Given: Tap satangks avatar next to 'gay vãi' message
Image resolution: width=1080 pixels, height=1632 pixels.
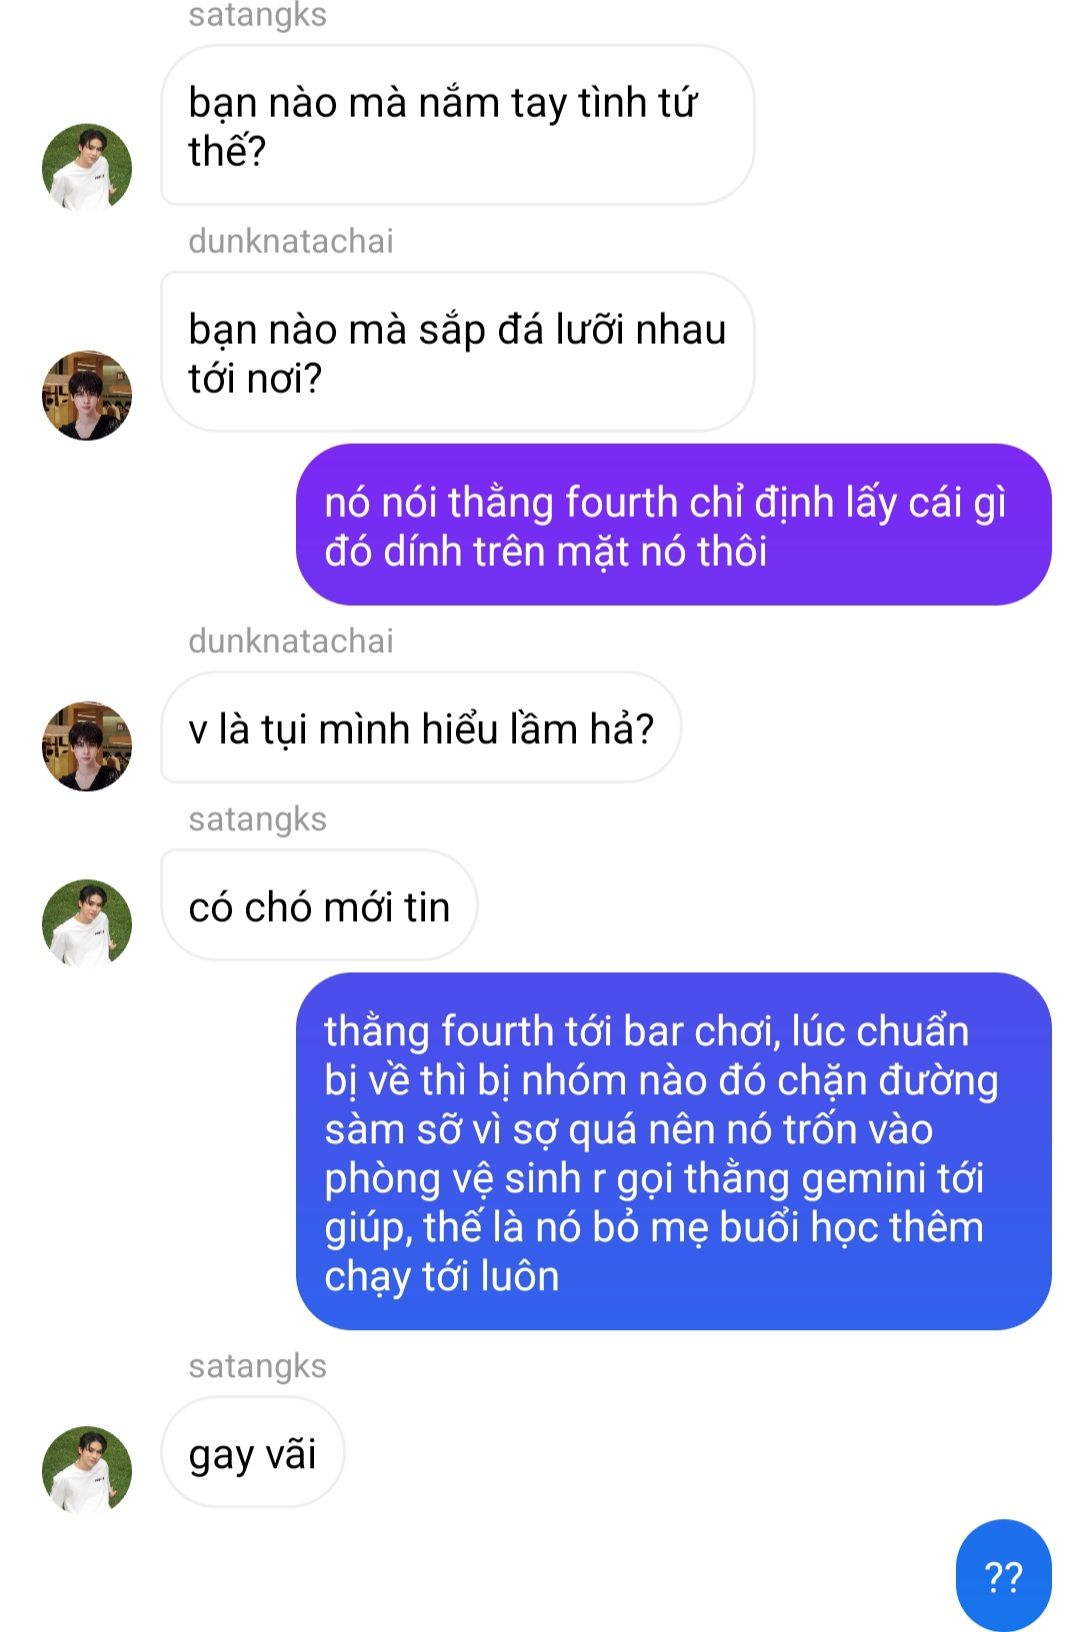Looking at the screenshot, I should tap(87, 1471).
